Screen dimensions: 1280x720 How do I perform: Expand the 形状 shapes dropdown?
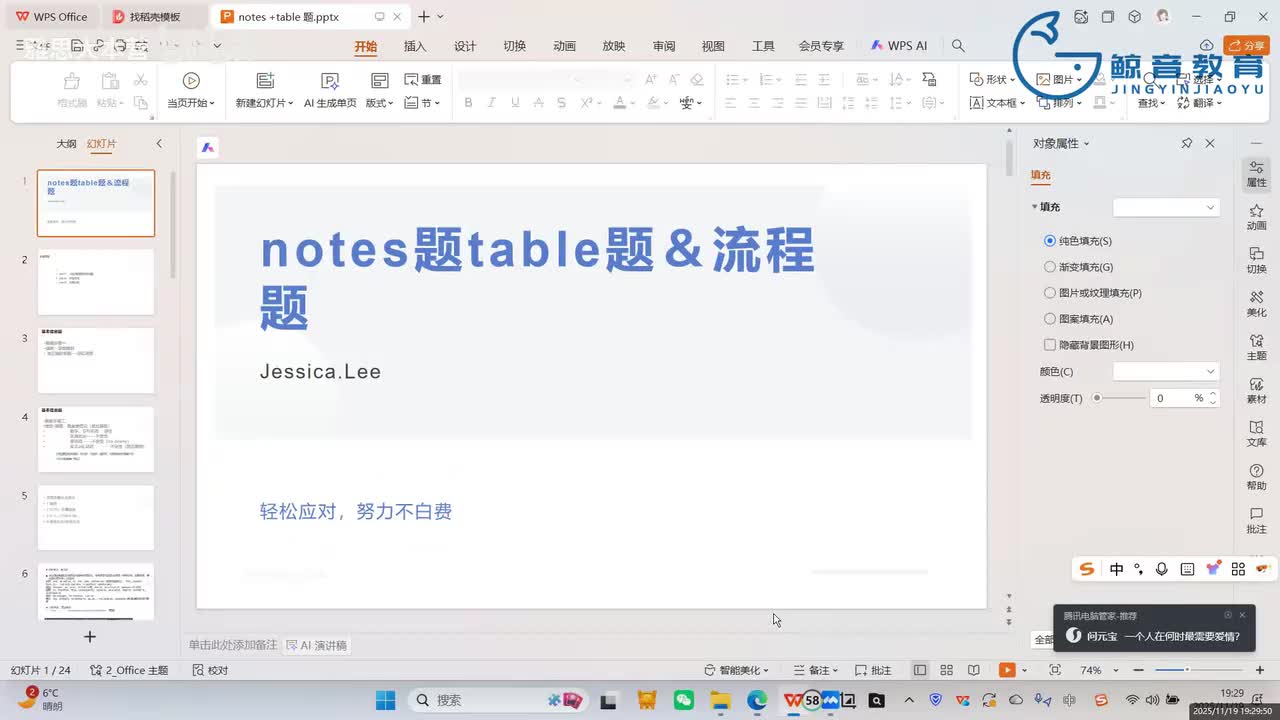click(x=1012, y=80)
